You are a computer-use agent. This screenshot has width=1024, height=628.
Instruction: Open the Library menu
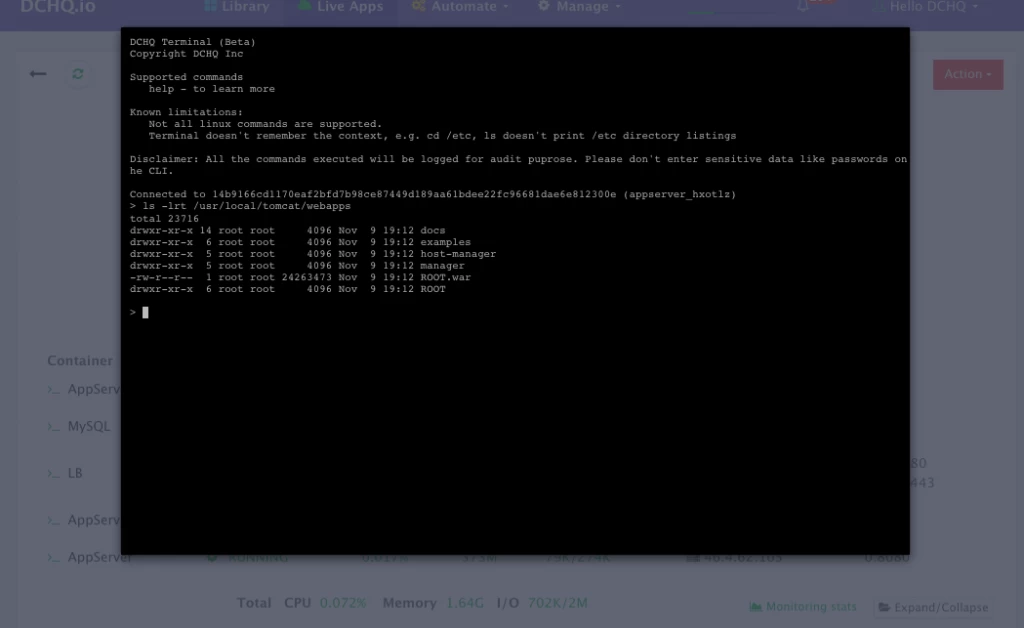point(237,7)
